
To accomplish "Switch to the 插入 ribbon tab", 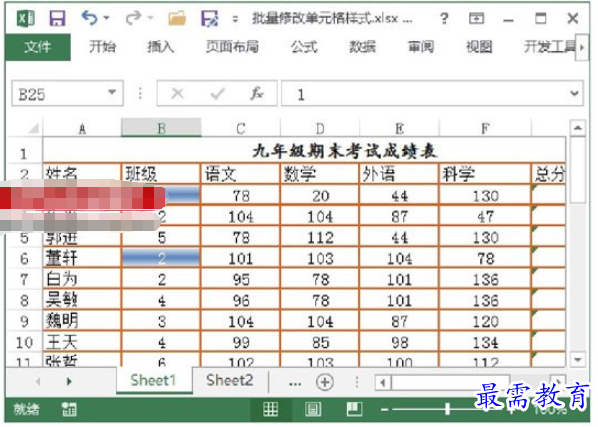I will (161, 47).
